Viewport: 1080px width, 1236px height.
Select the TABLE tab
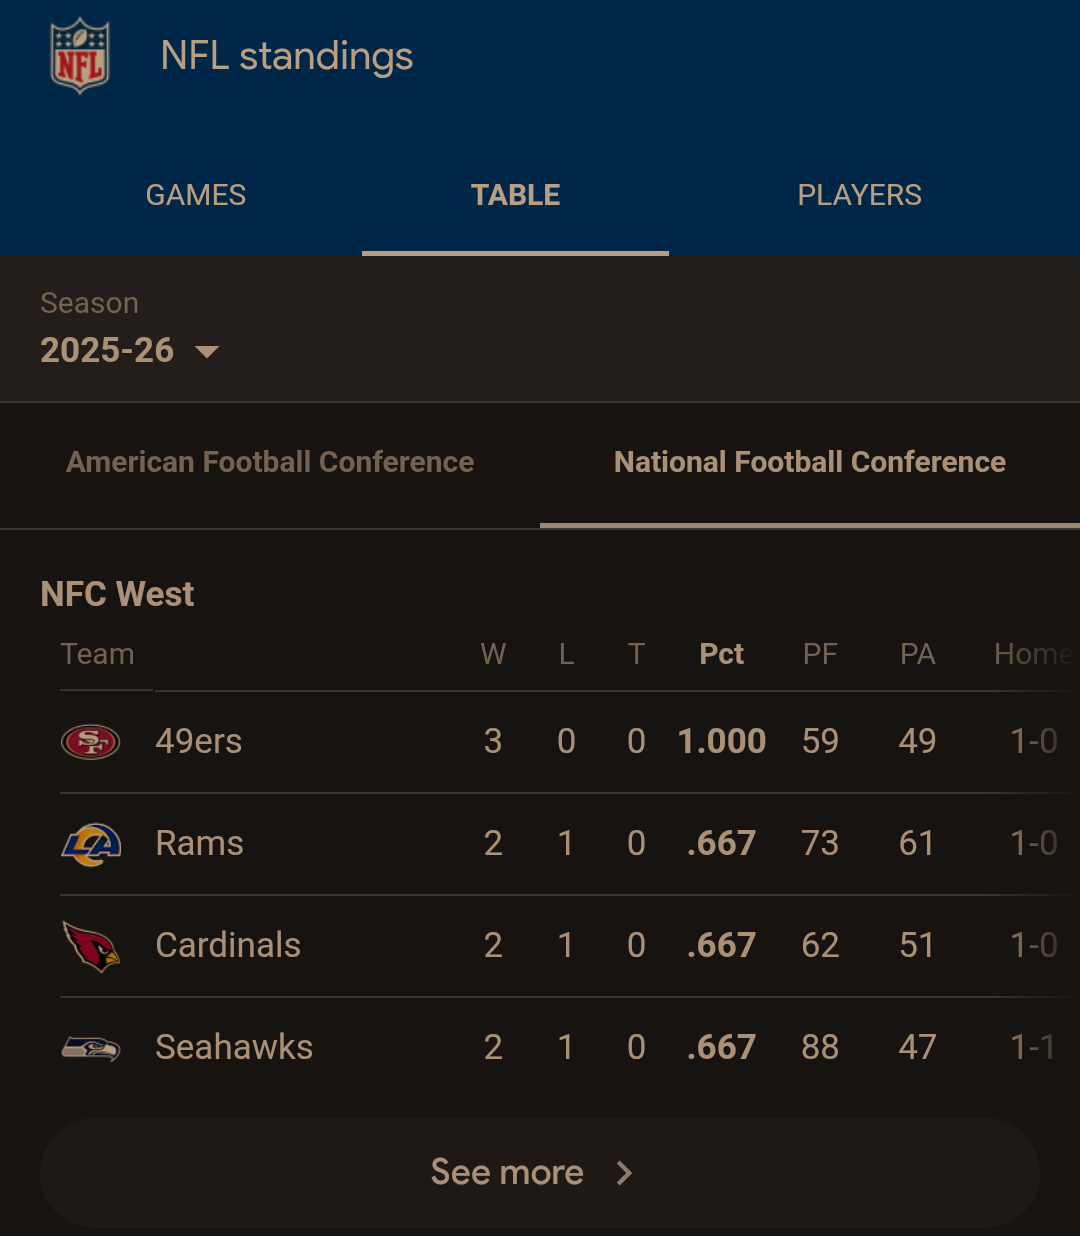tap(516, 195)
